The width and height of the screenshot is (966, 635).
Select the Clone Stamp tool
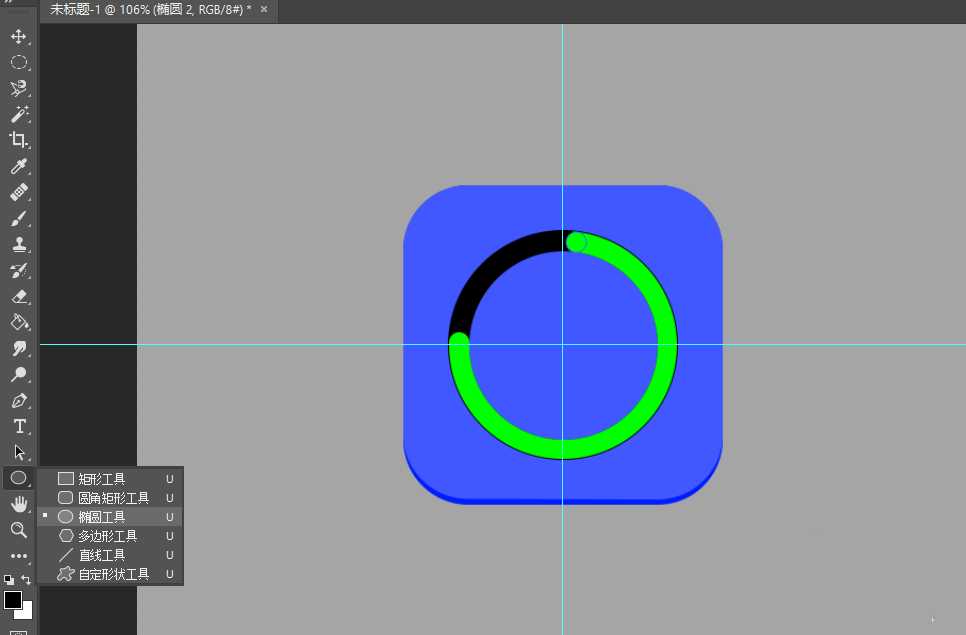pos(18,244)
